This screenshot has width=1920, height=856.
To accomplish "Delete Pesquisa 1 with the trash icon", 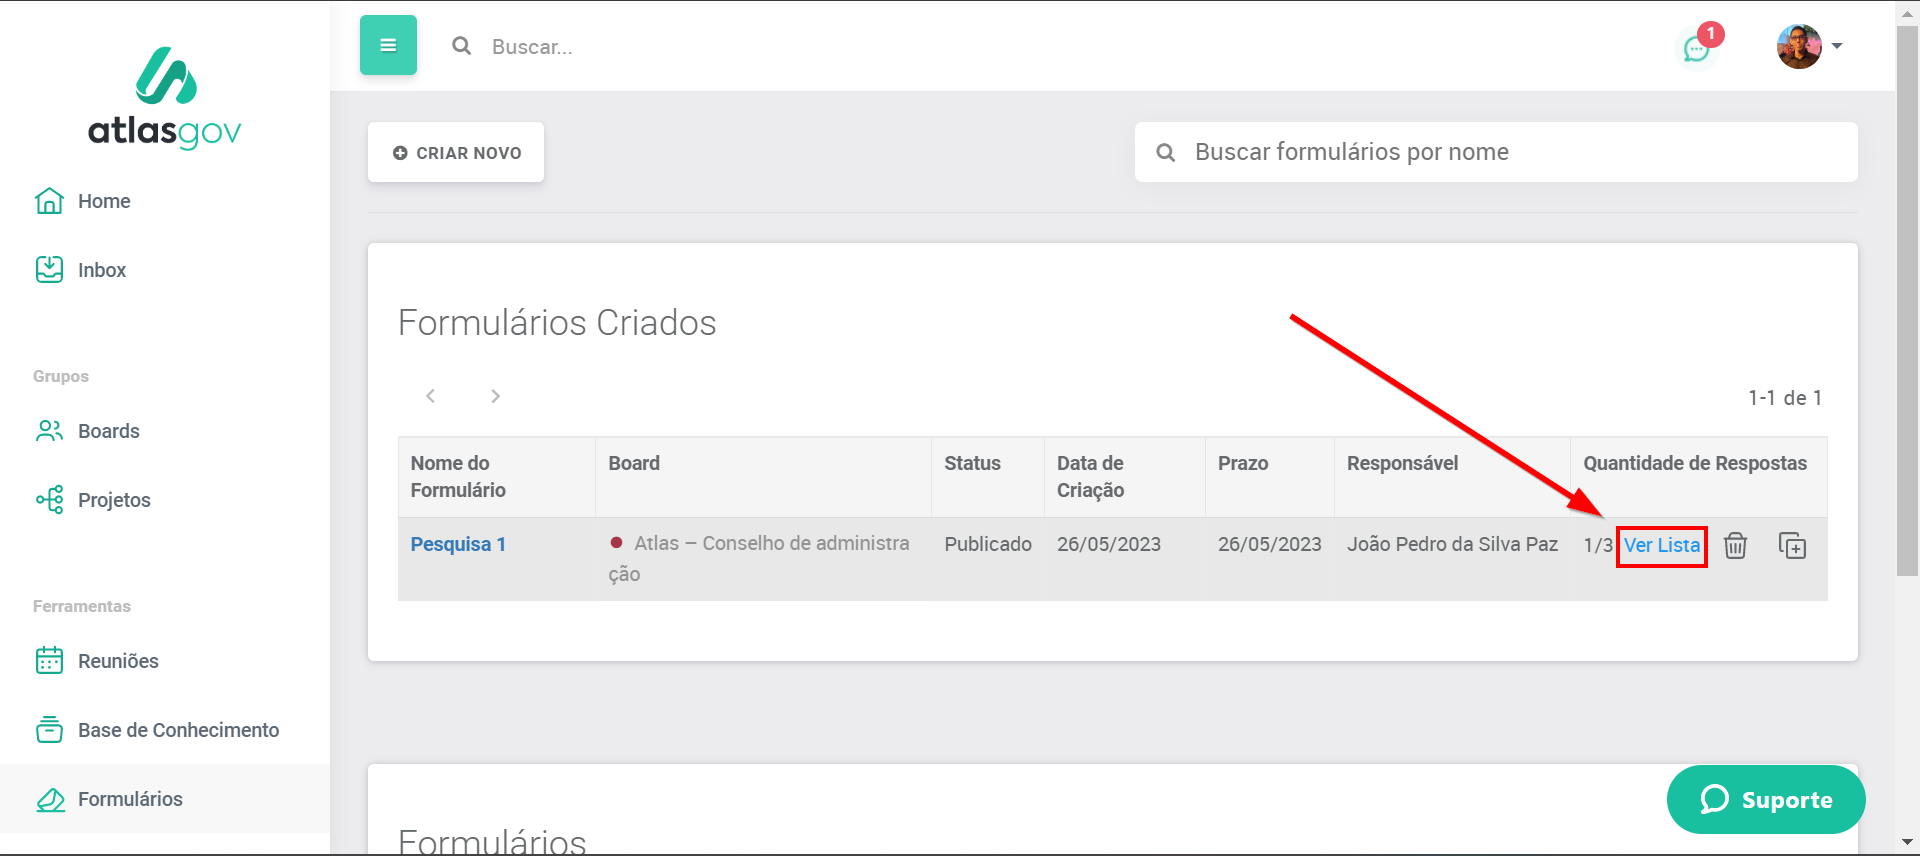I will coord(1735,546).
